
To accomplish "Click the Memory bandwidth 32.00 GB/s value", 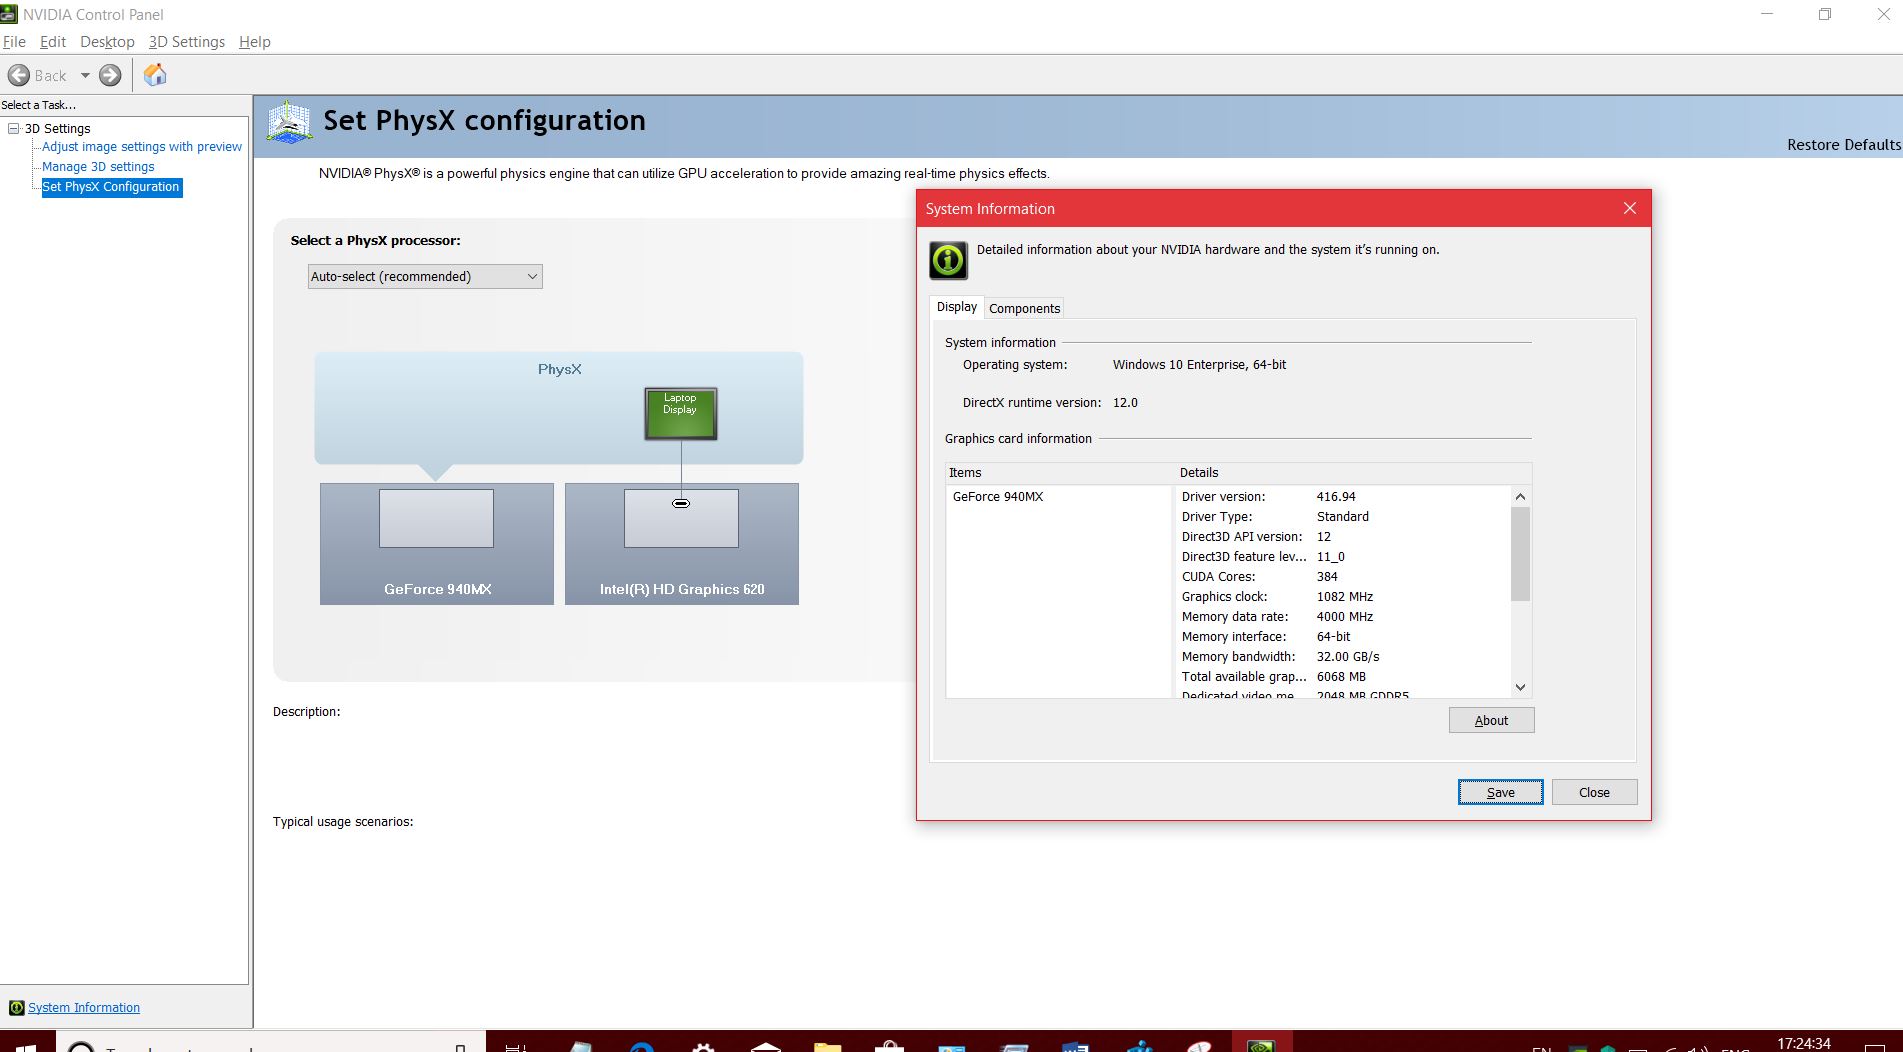I will click(1348, 657).
